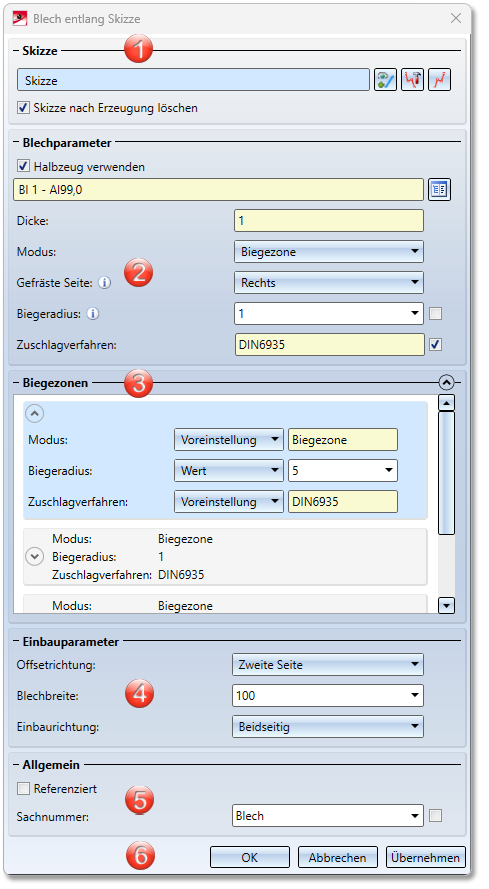Click the new sketch polyline icon
Image resolution: width=489 pixels, height=889 pixels.
click(440, 80)
